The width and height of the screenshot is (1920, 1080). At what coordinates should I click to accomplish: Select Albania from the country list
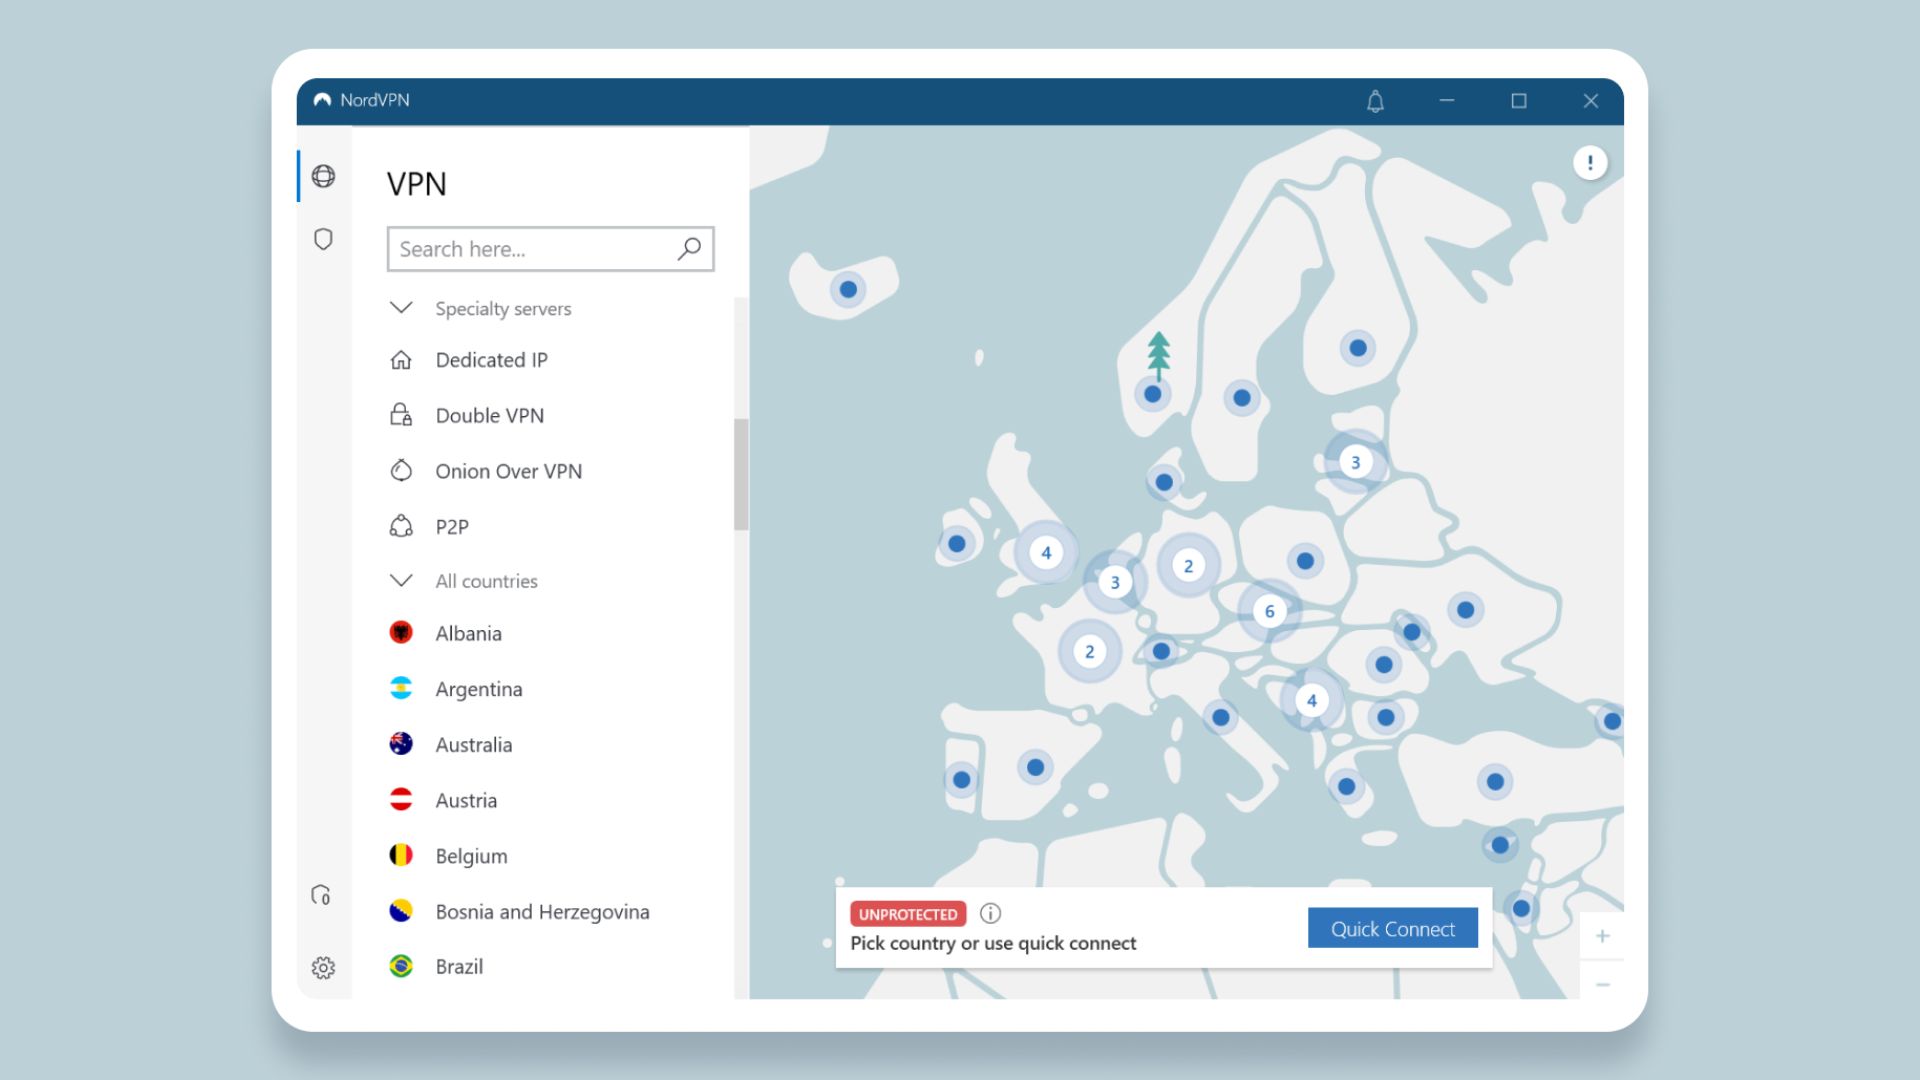click(467, 633)
